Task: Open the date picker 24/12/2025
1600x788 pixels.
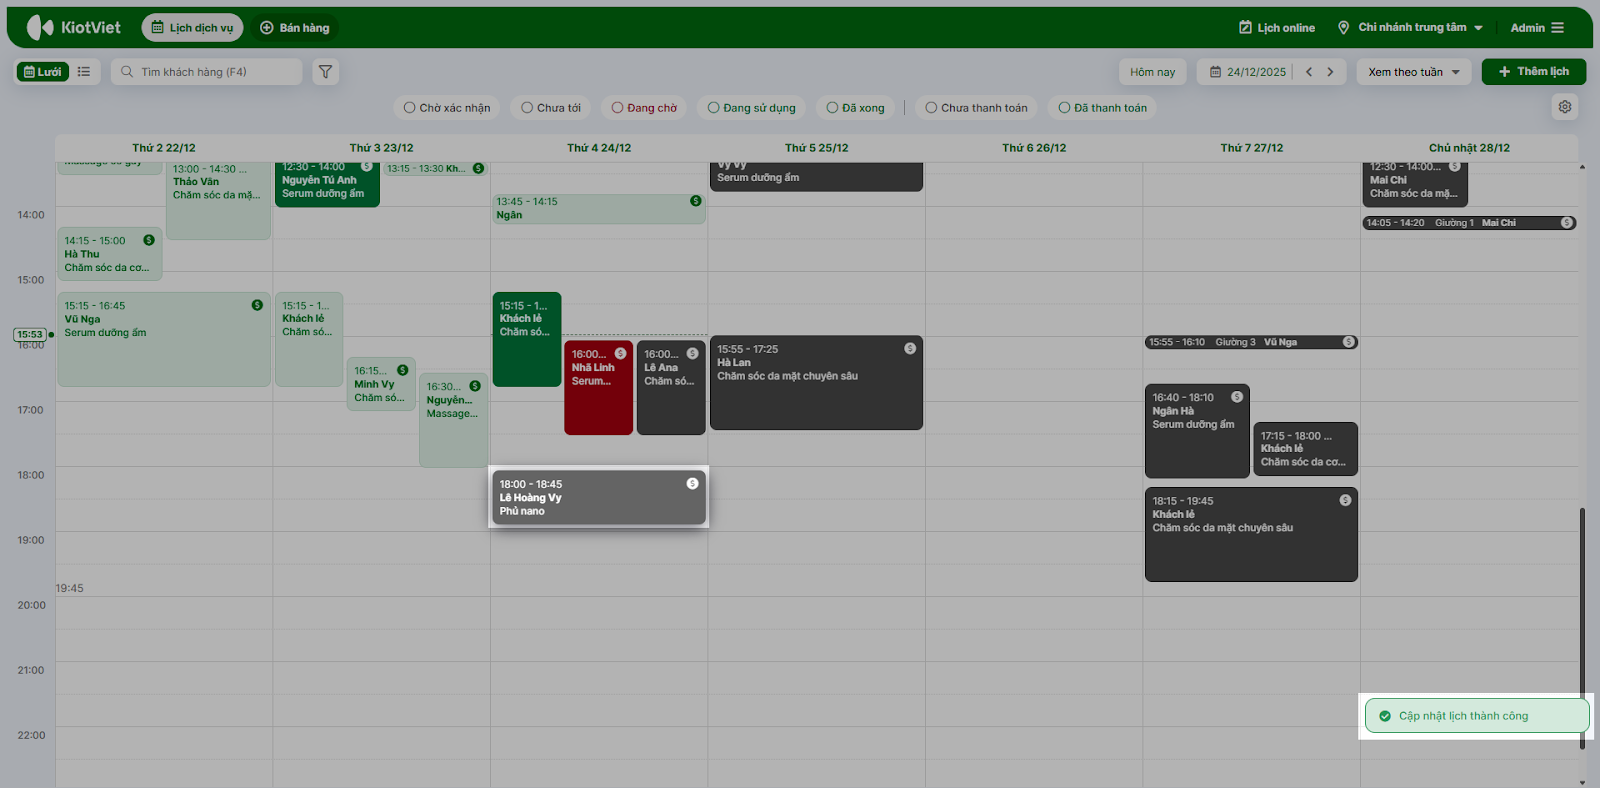Action: [x=1248, y=72]
